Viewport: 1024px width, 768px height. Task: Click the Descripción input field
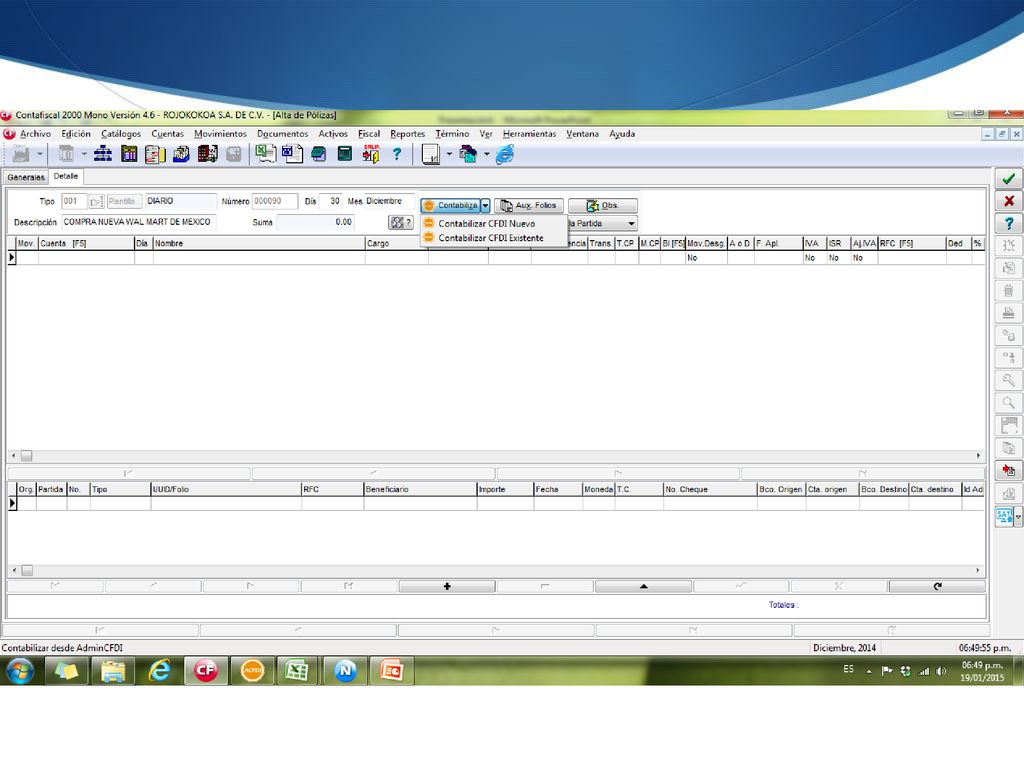point(138,222)
